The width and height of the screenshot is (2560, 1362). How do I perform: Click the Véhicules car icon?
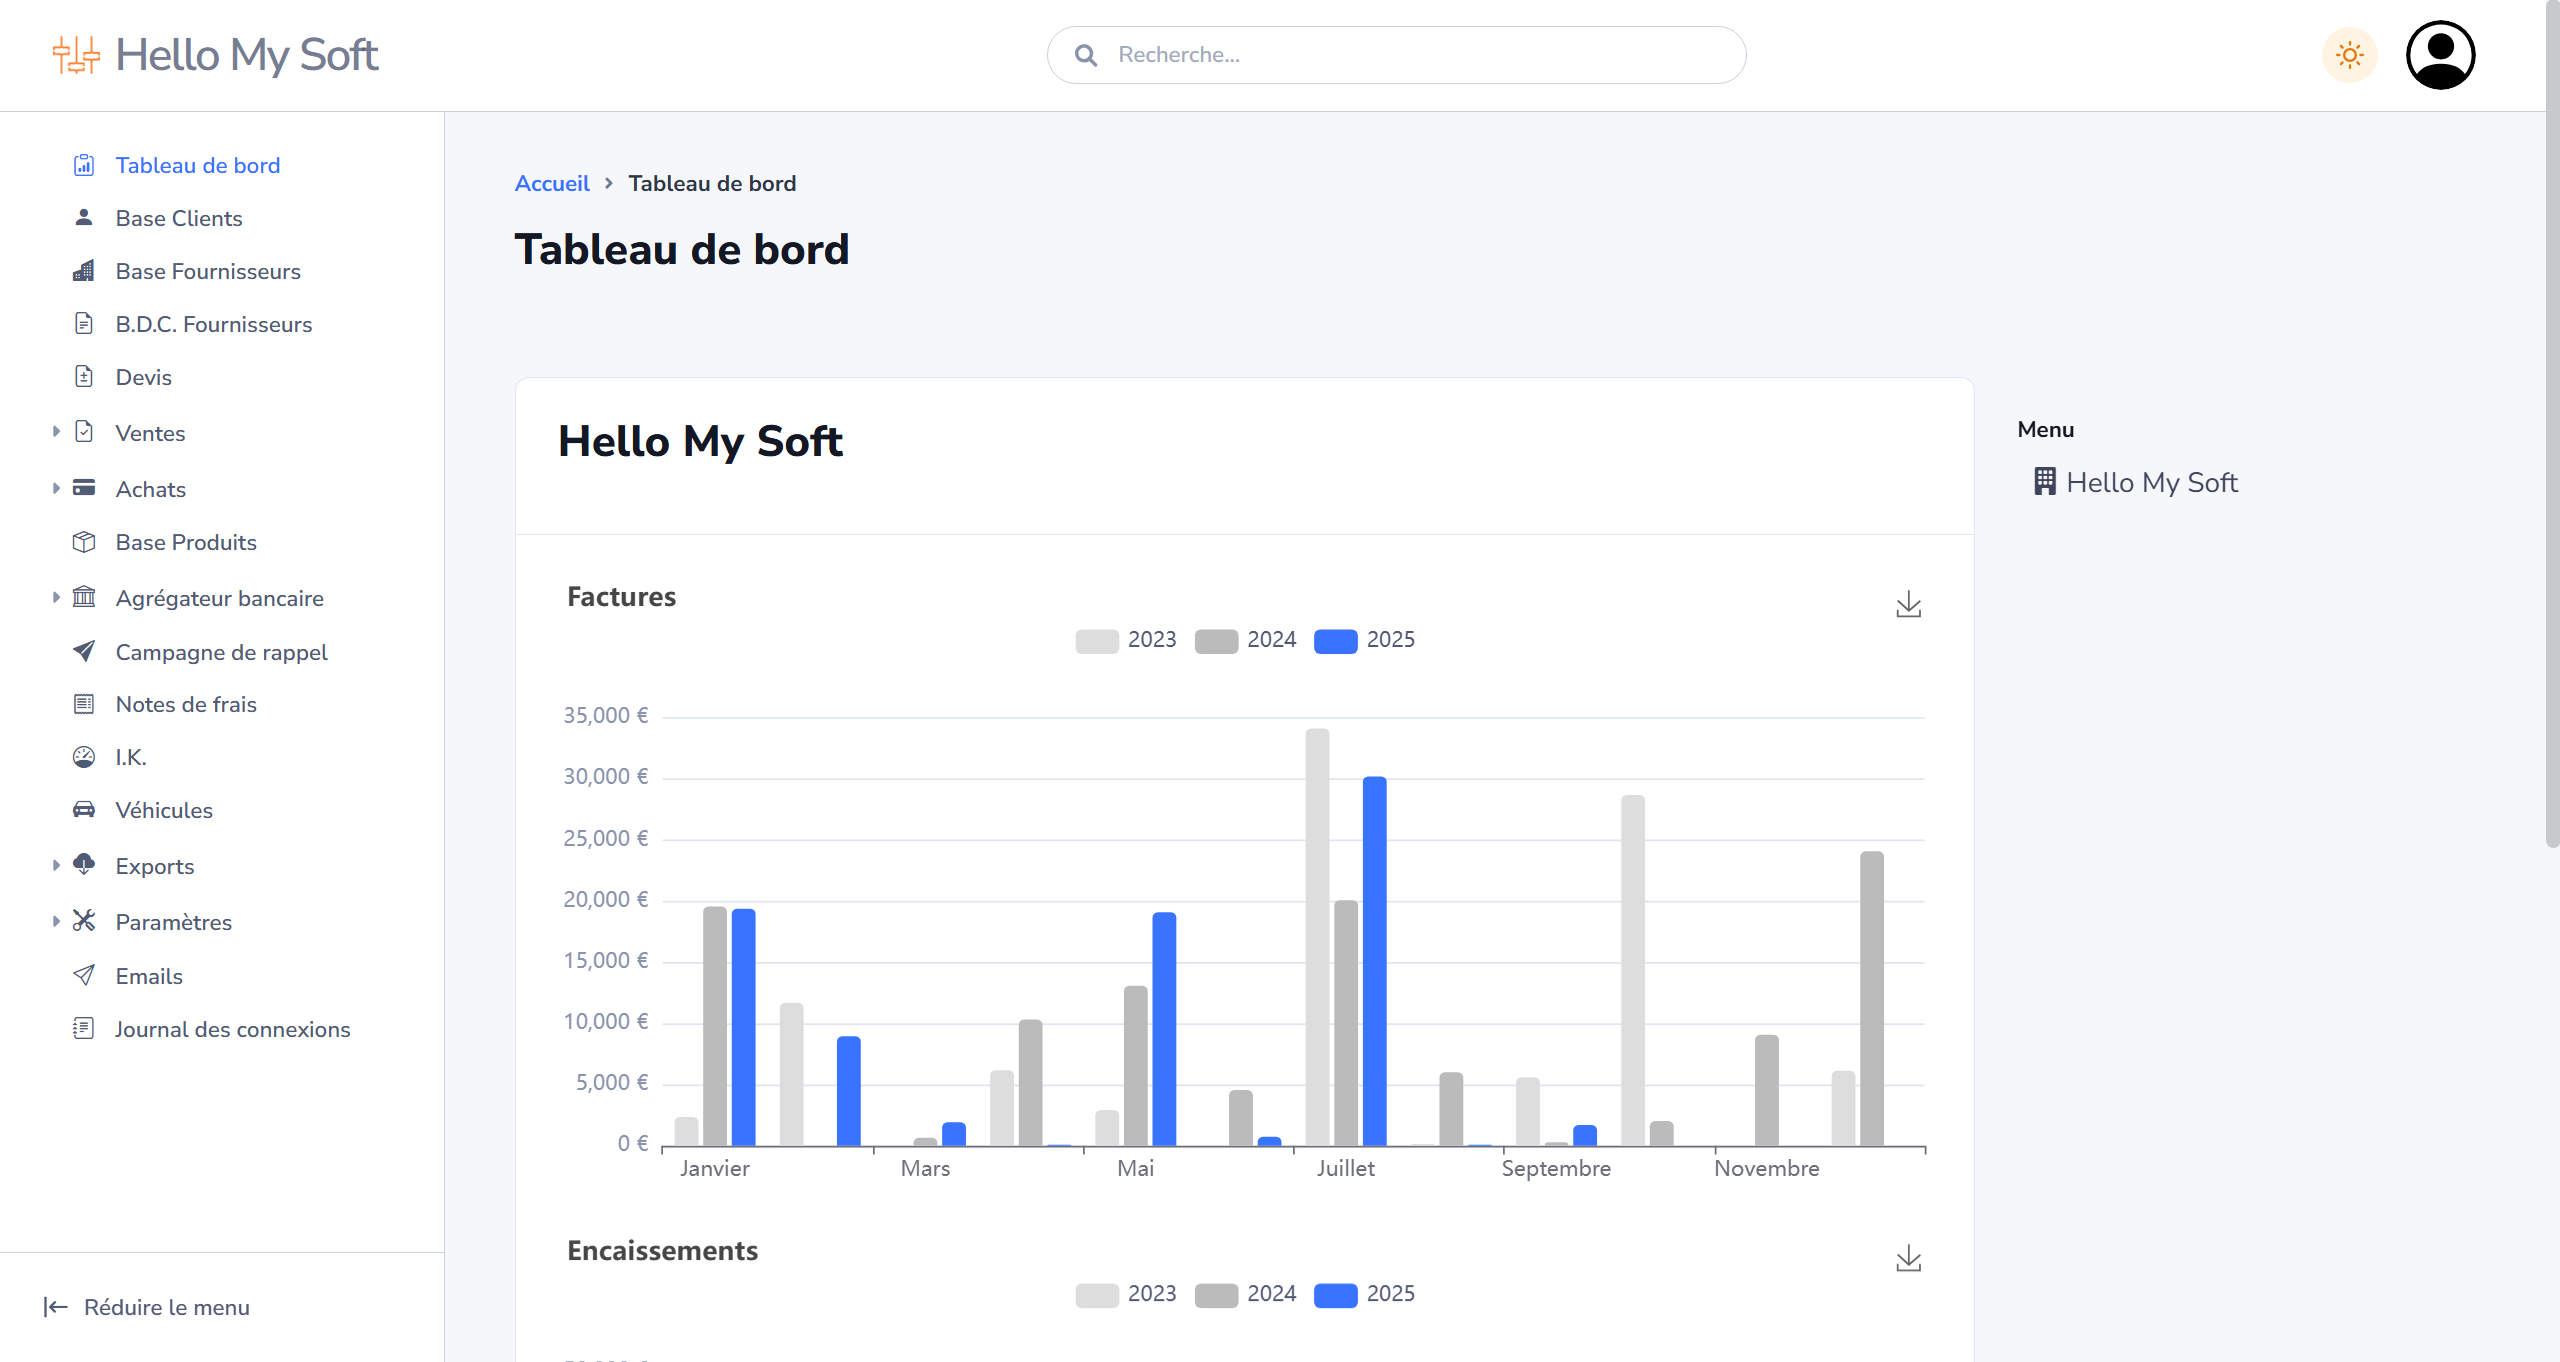[84, 810]
